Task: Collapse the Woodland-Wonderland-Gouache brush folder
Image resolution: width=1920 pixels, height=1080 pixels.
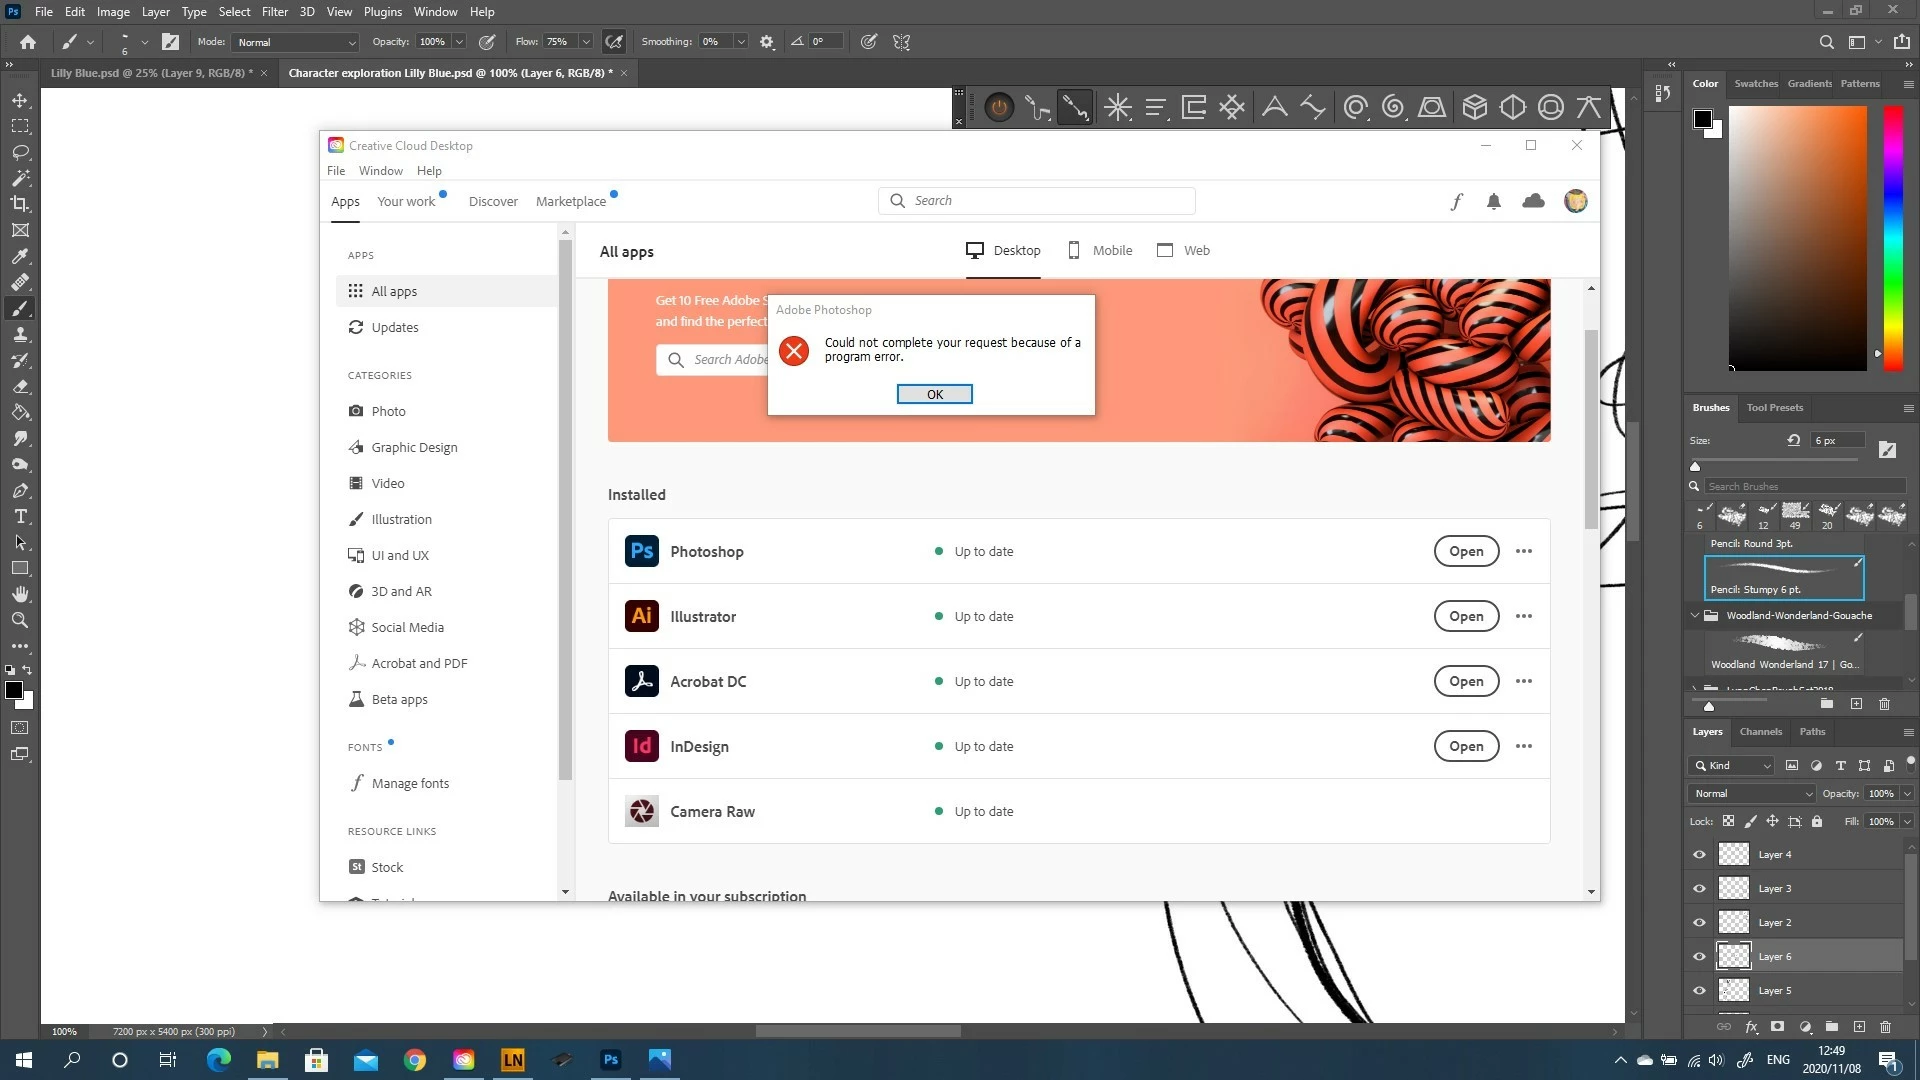Action: tap(1695, 616)
